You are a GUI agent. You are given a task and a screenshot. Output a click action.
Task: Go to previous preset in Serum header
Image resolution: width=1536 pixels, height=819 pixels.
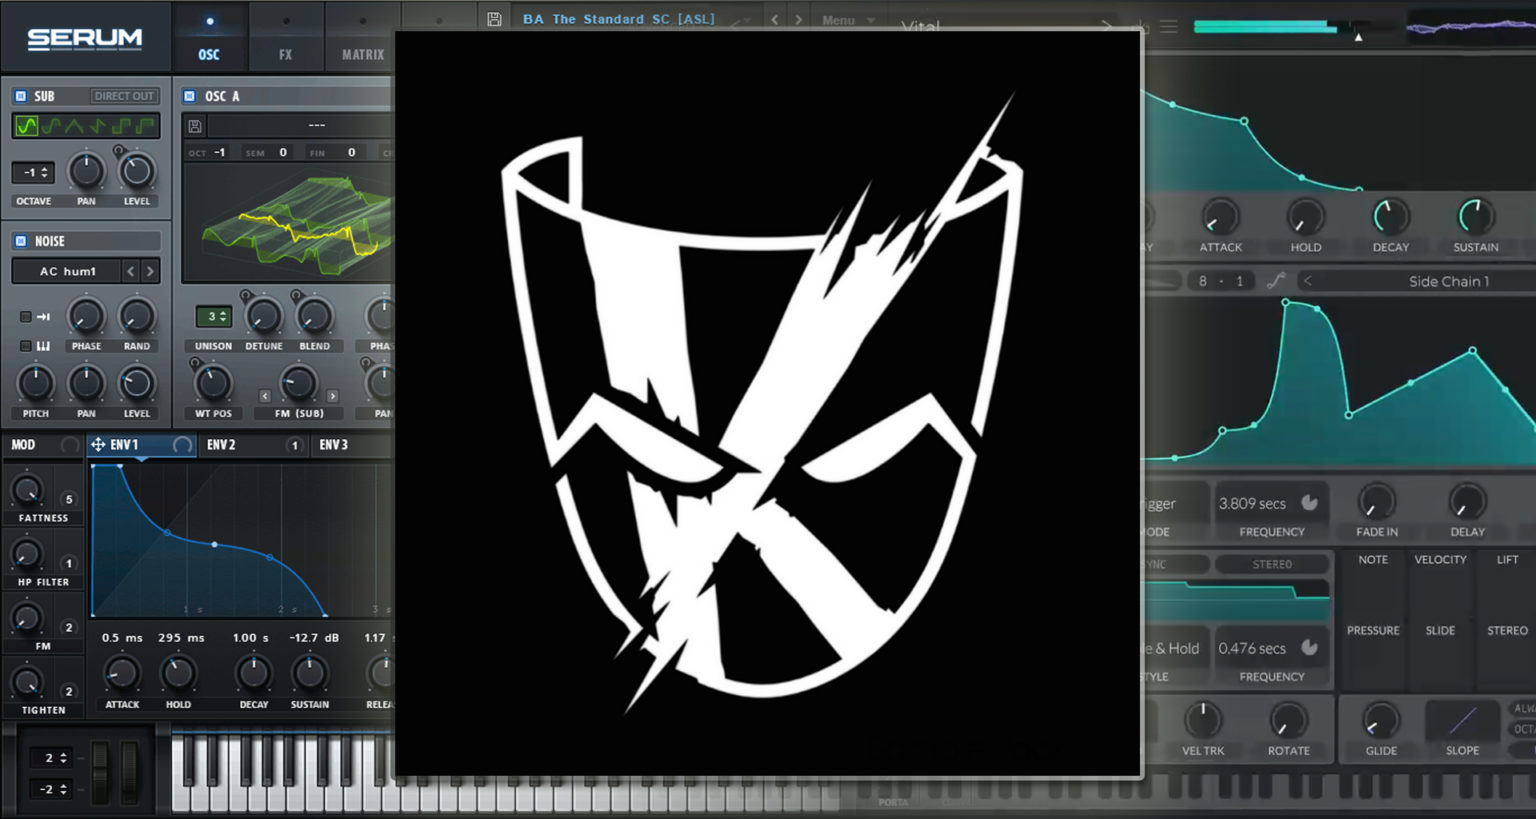click(775, 19)
